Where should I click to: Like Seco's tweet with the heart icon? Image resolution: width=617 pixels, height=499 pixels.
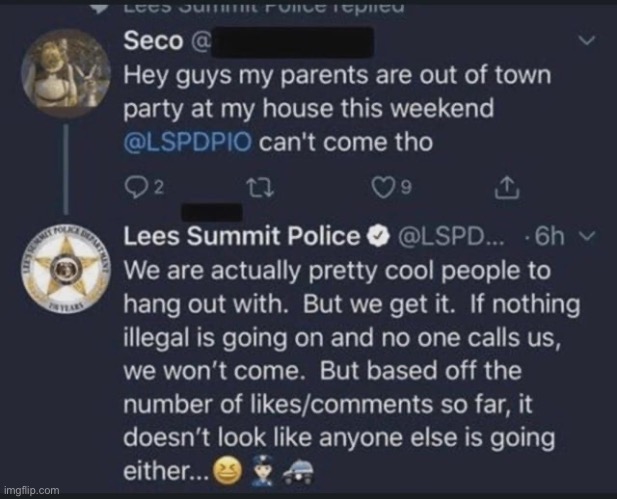[383, 188]
